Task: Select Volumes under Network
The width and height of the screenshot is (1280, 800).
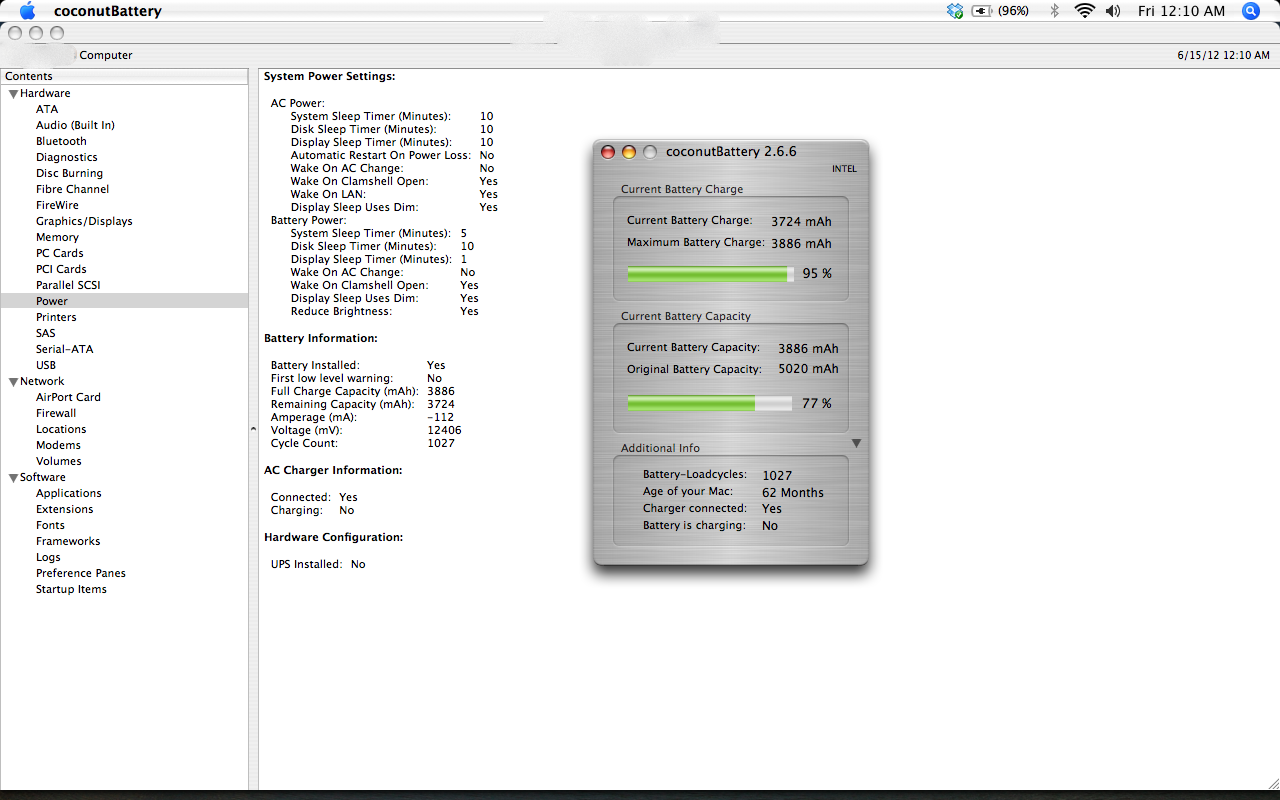Action: click(59, 461)
